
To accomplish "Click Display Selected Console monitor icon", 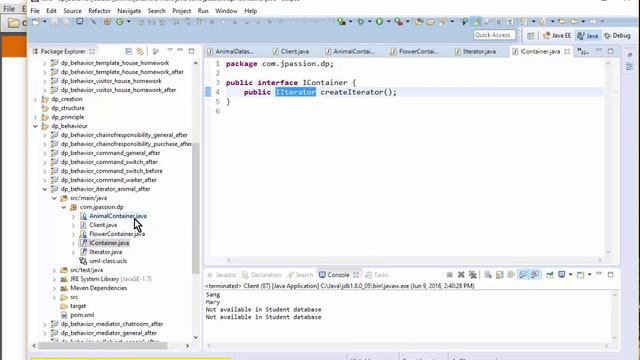I will [x=562, y=275].
